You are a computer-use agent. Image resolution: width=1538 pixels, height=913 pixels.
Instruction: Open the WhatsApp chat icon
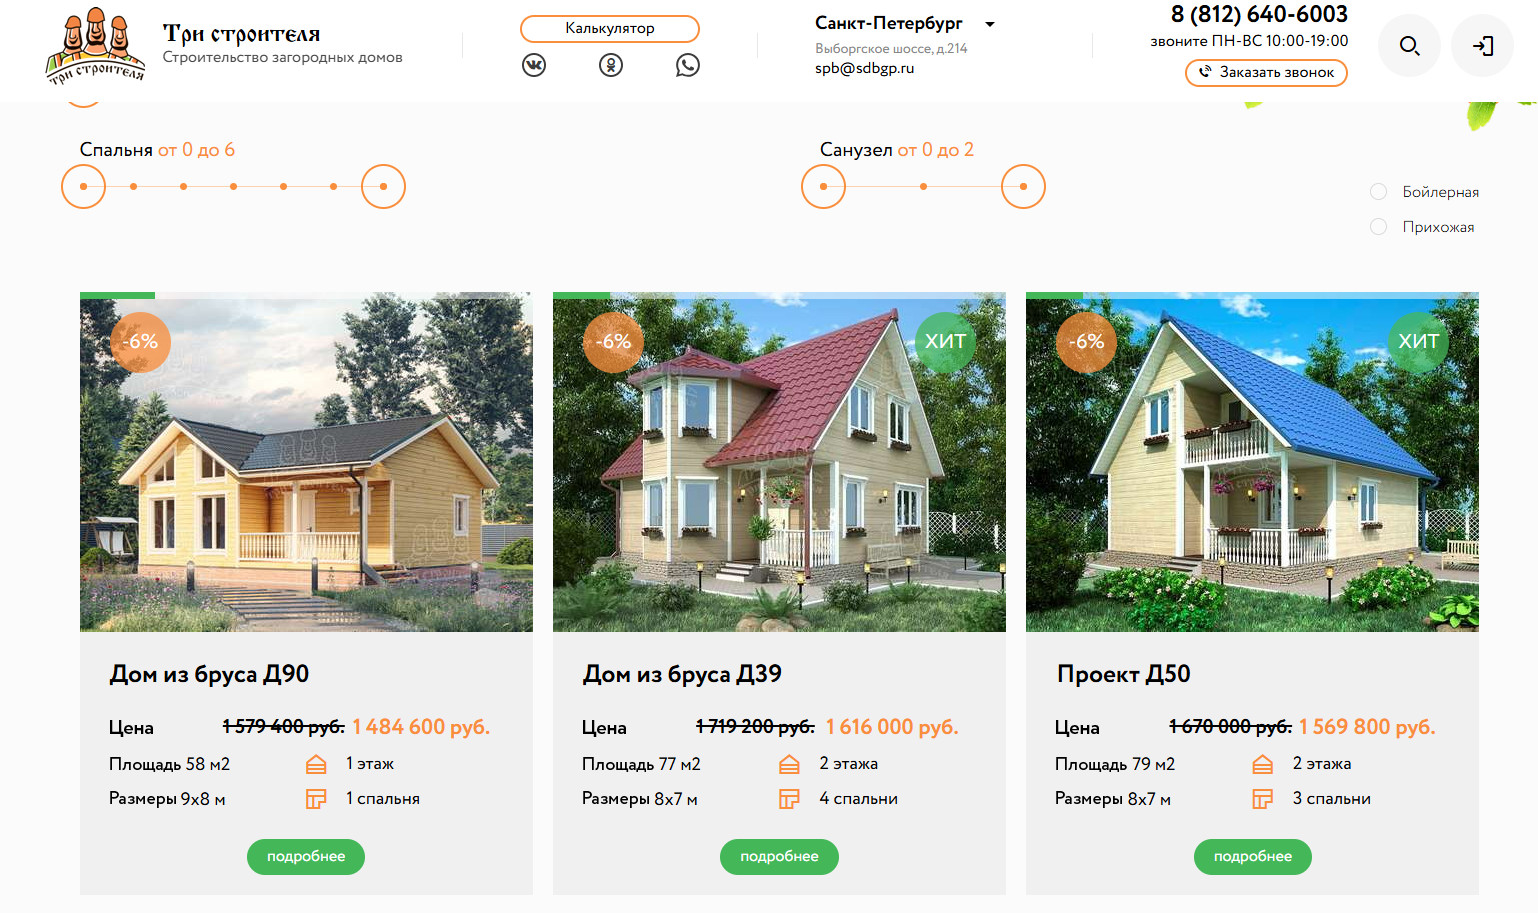pos(688,65)
